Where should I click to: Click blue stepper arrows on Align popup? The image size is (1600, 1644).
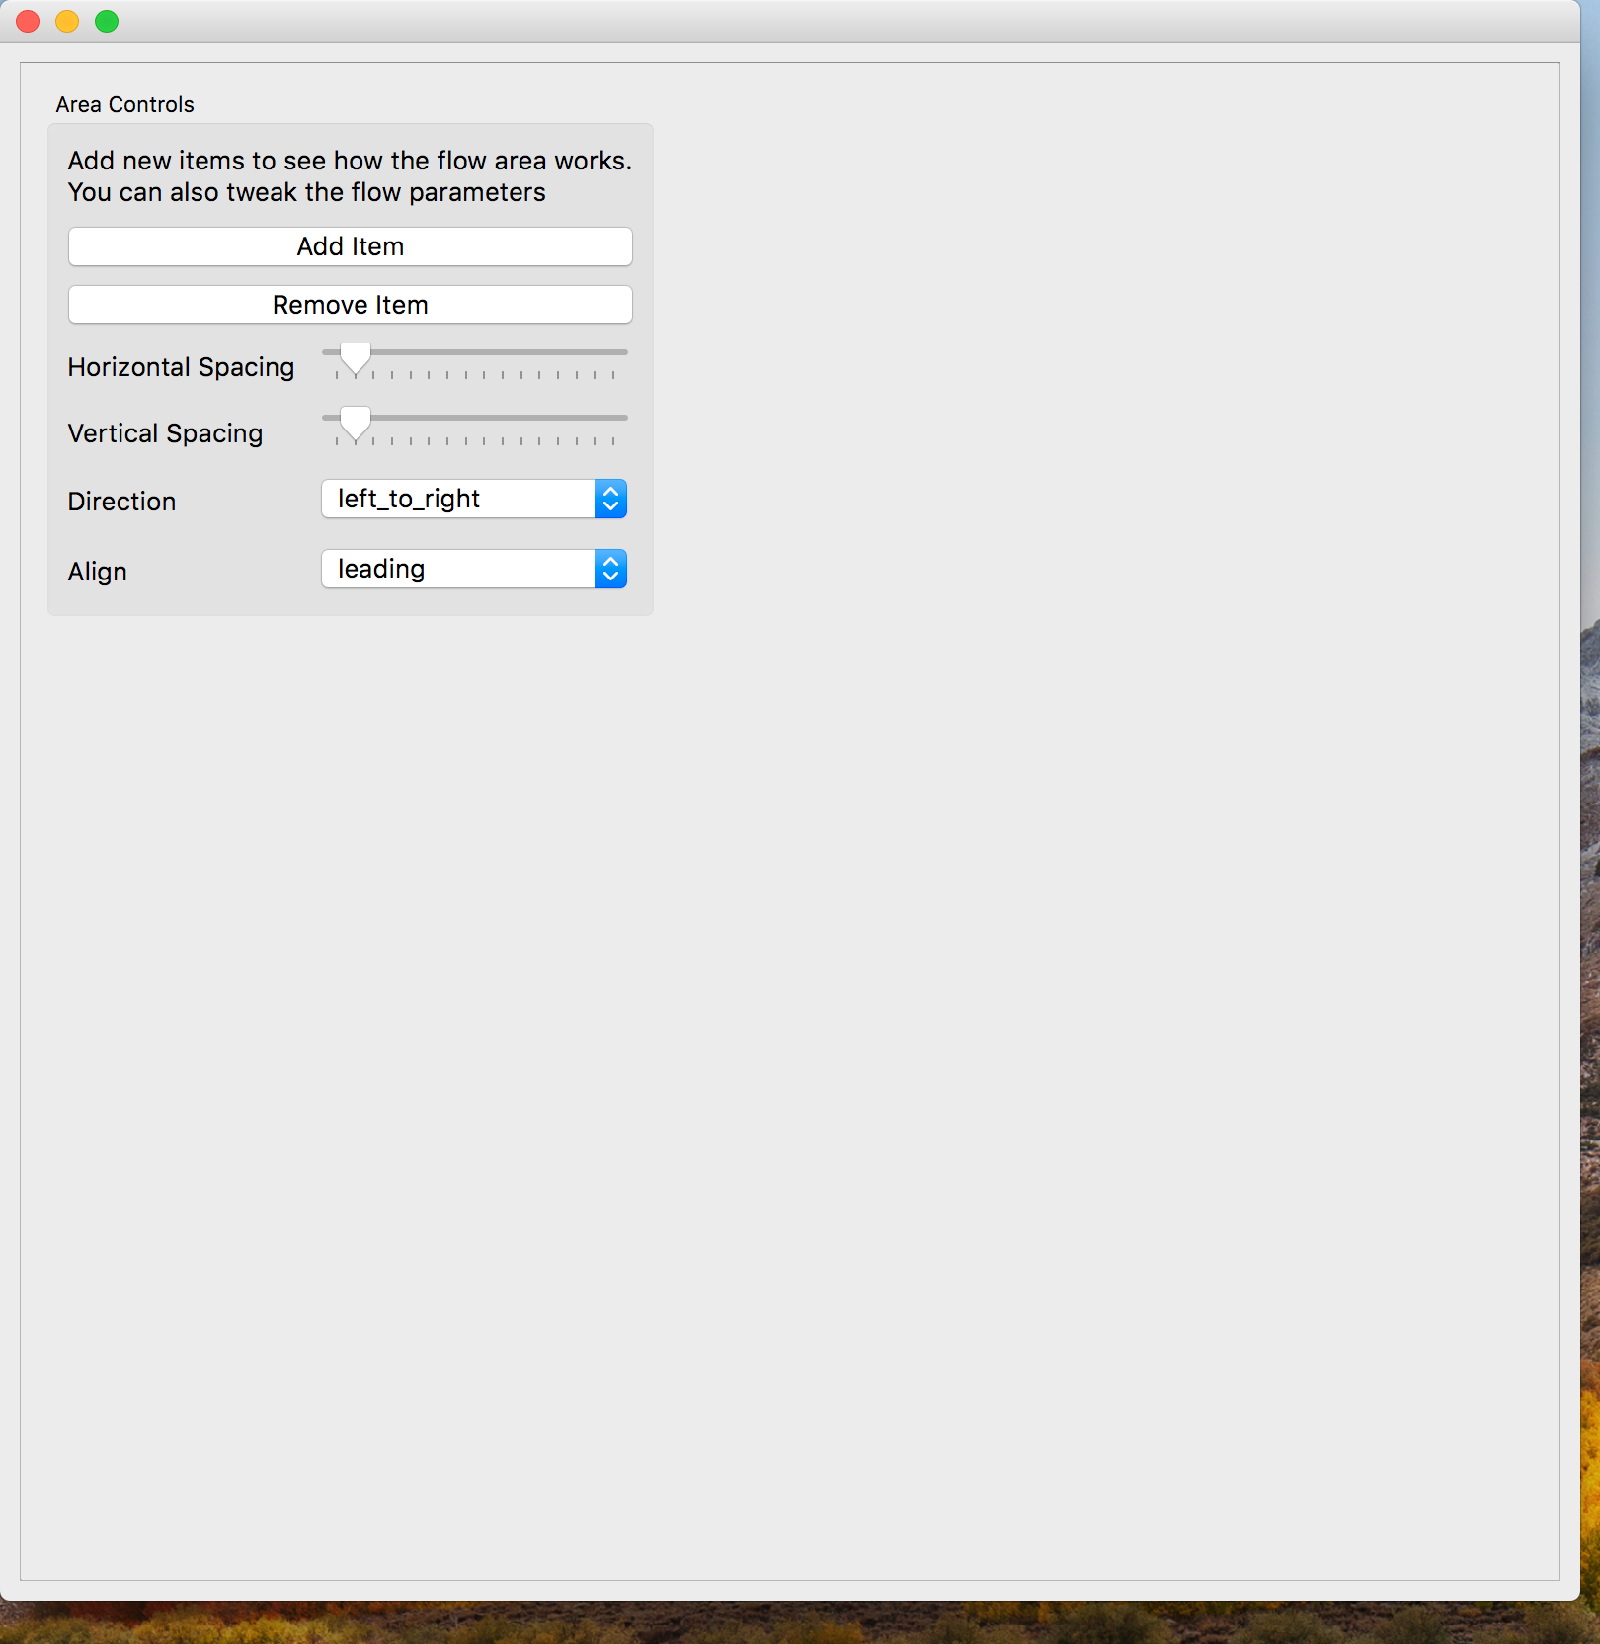[x=610, y=569]
